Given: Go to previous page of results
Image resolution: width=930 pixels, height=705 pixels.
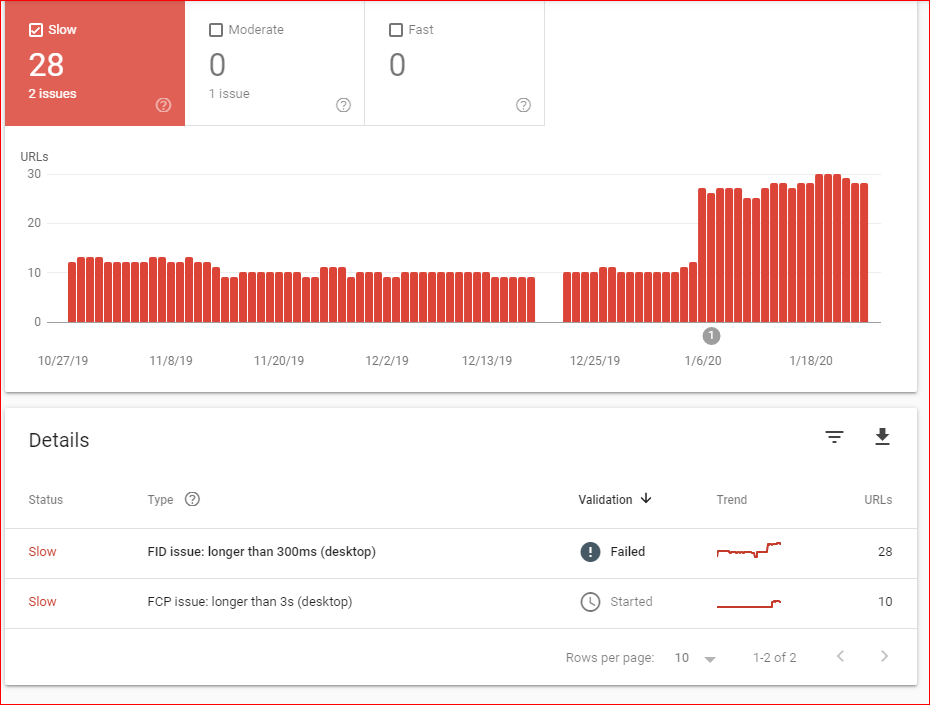Looking at the screenshot, I should (x=840, y=656).
